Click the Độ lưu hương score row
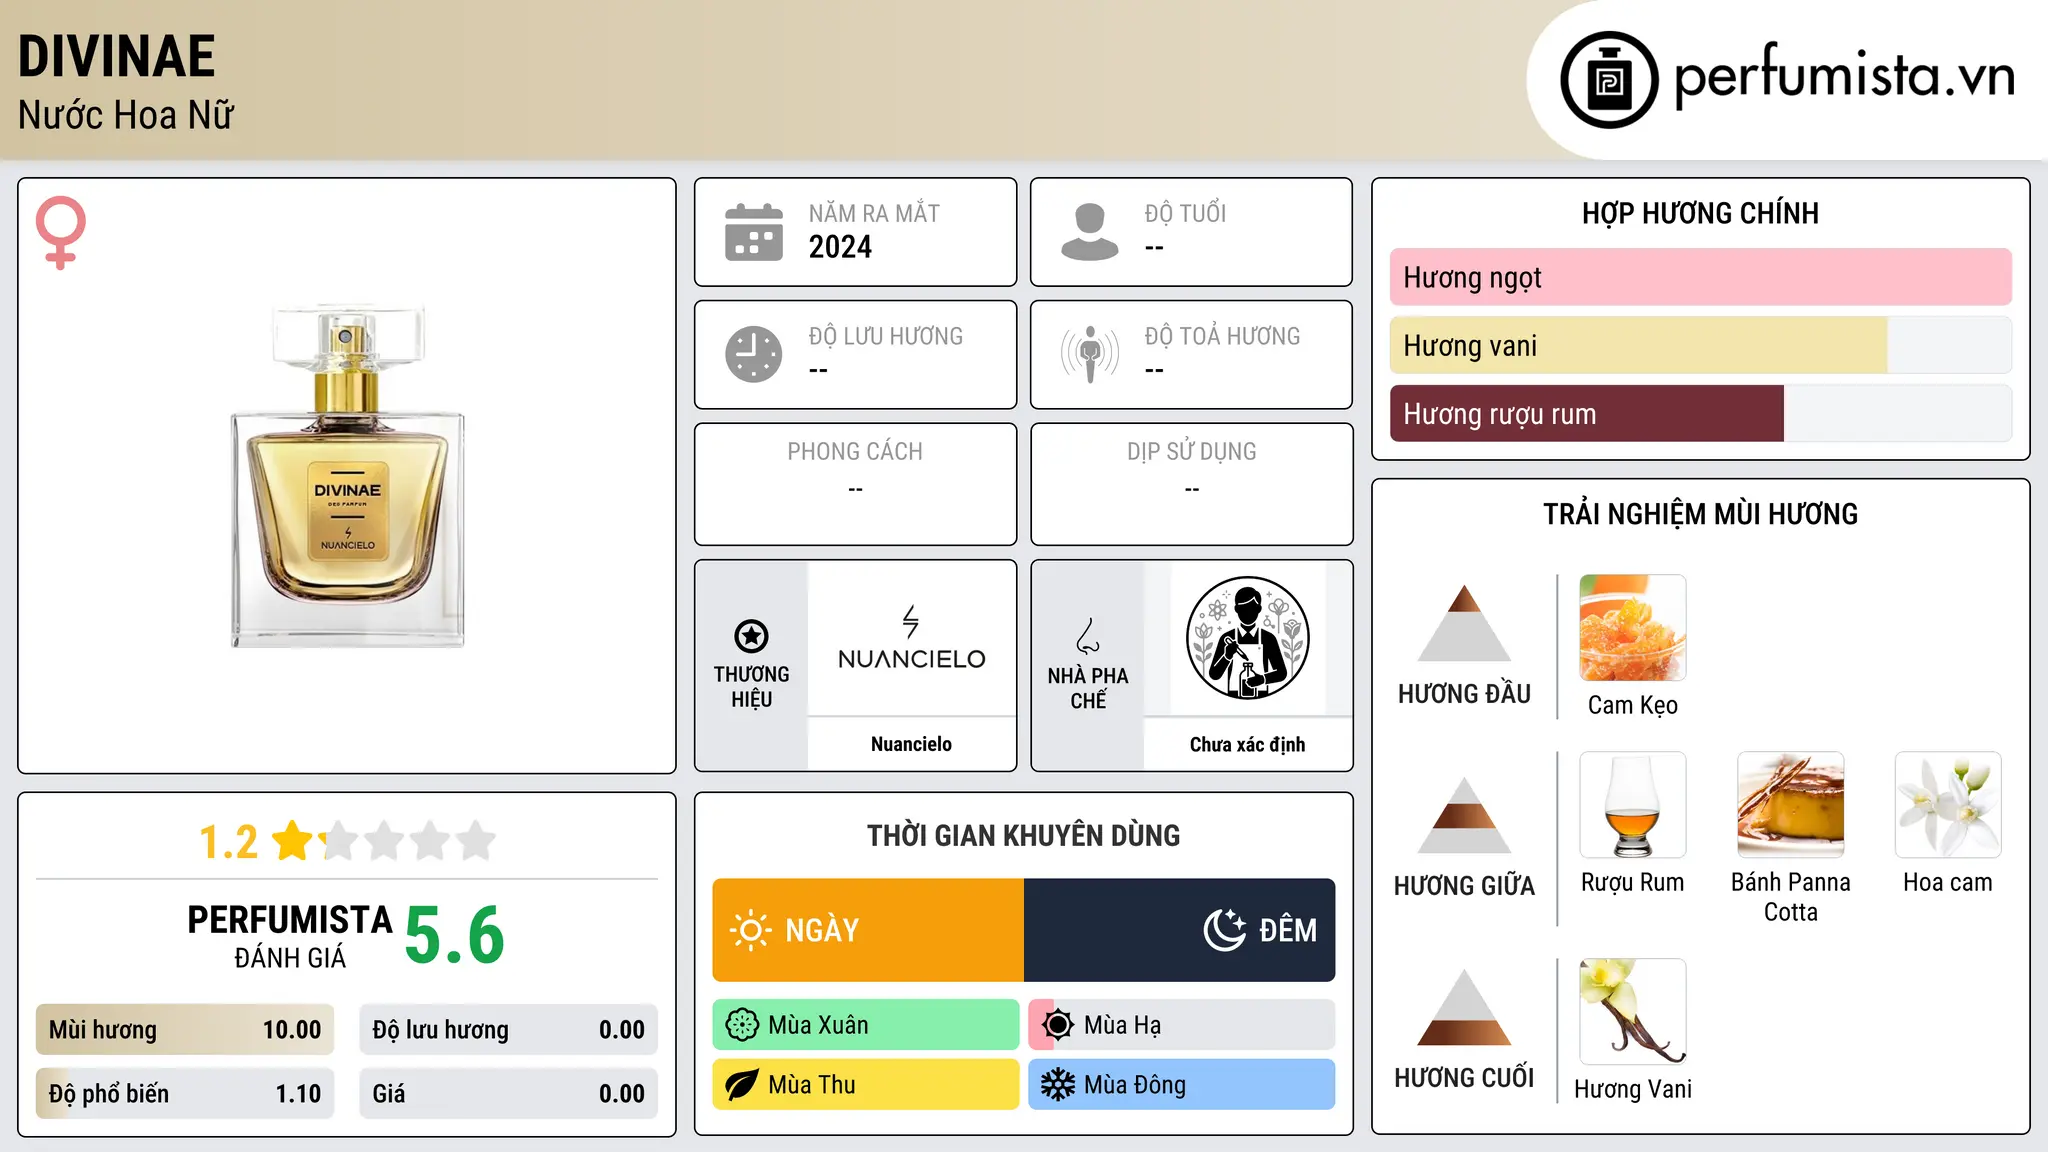 pyautogui.click(x=509, y=1030)
